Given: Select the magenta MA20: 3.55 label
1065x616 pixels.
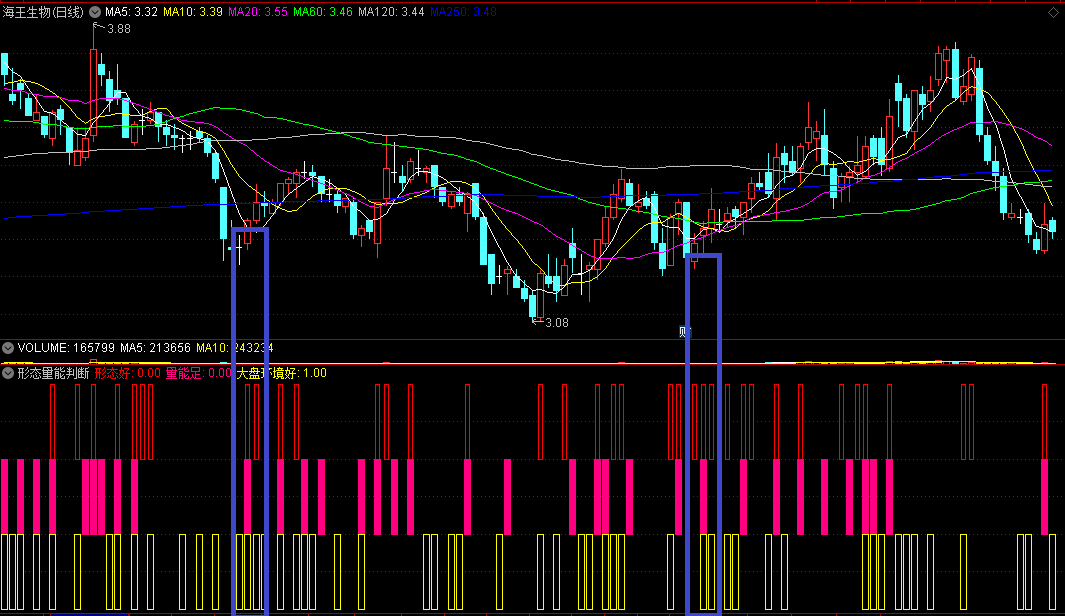Looking at the screenshot, I should 258,12.
